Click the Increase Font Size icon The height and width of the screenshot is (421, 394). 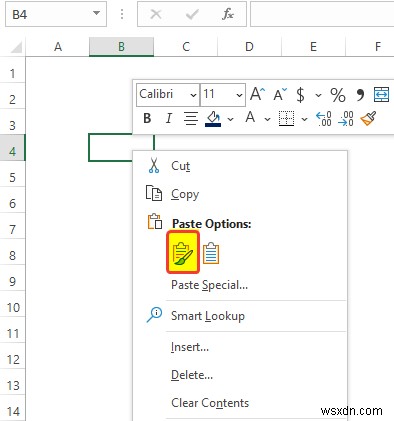[257, 94]
